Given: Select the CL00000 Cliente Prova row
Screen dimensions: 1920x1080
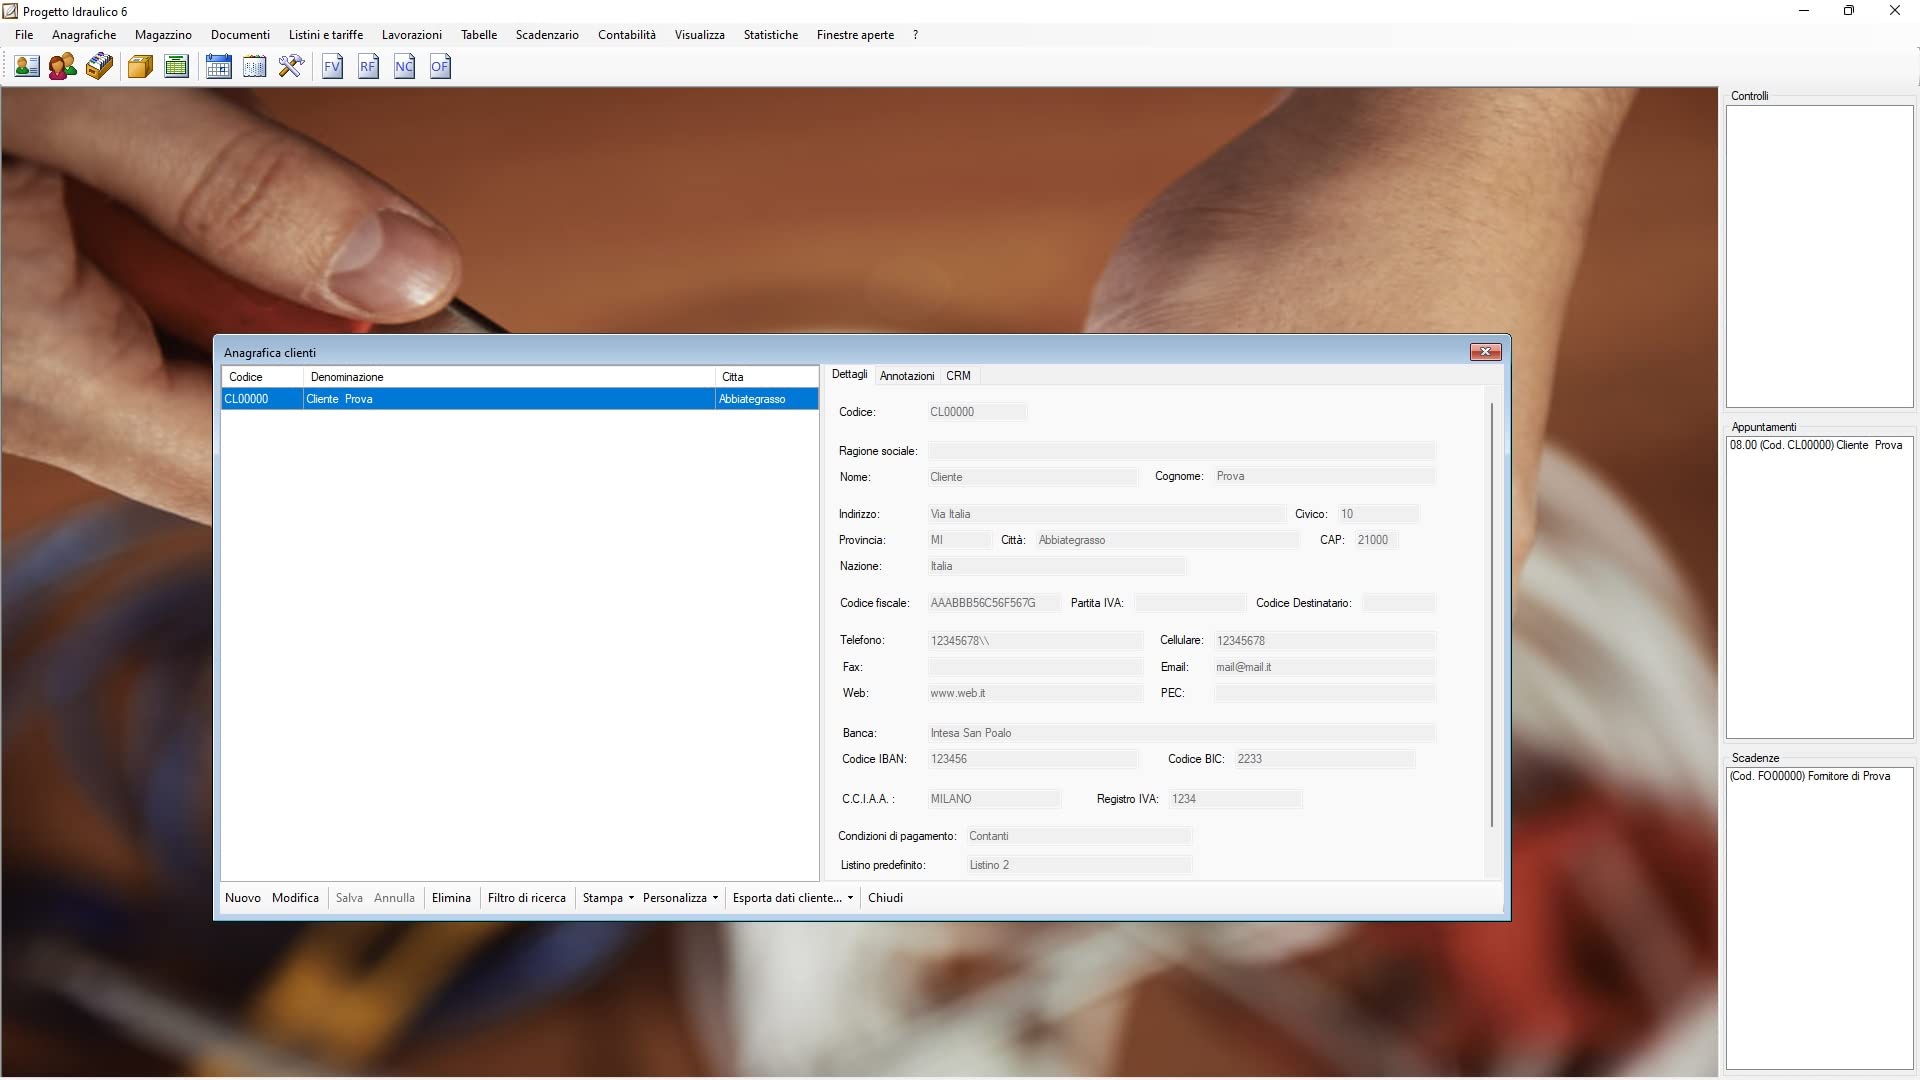Looking at the screenshot, I should (x=520, y=399).
